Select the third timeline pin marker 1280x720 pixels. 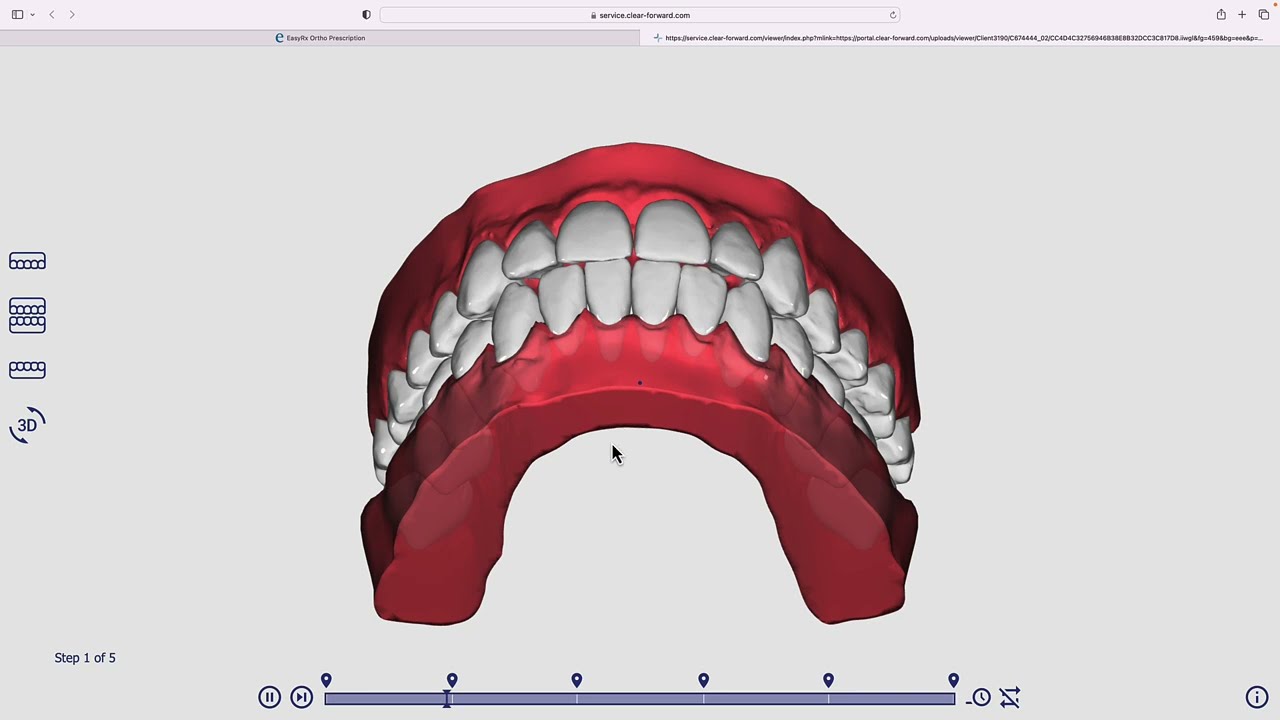pos(577,680)
